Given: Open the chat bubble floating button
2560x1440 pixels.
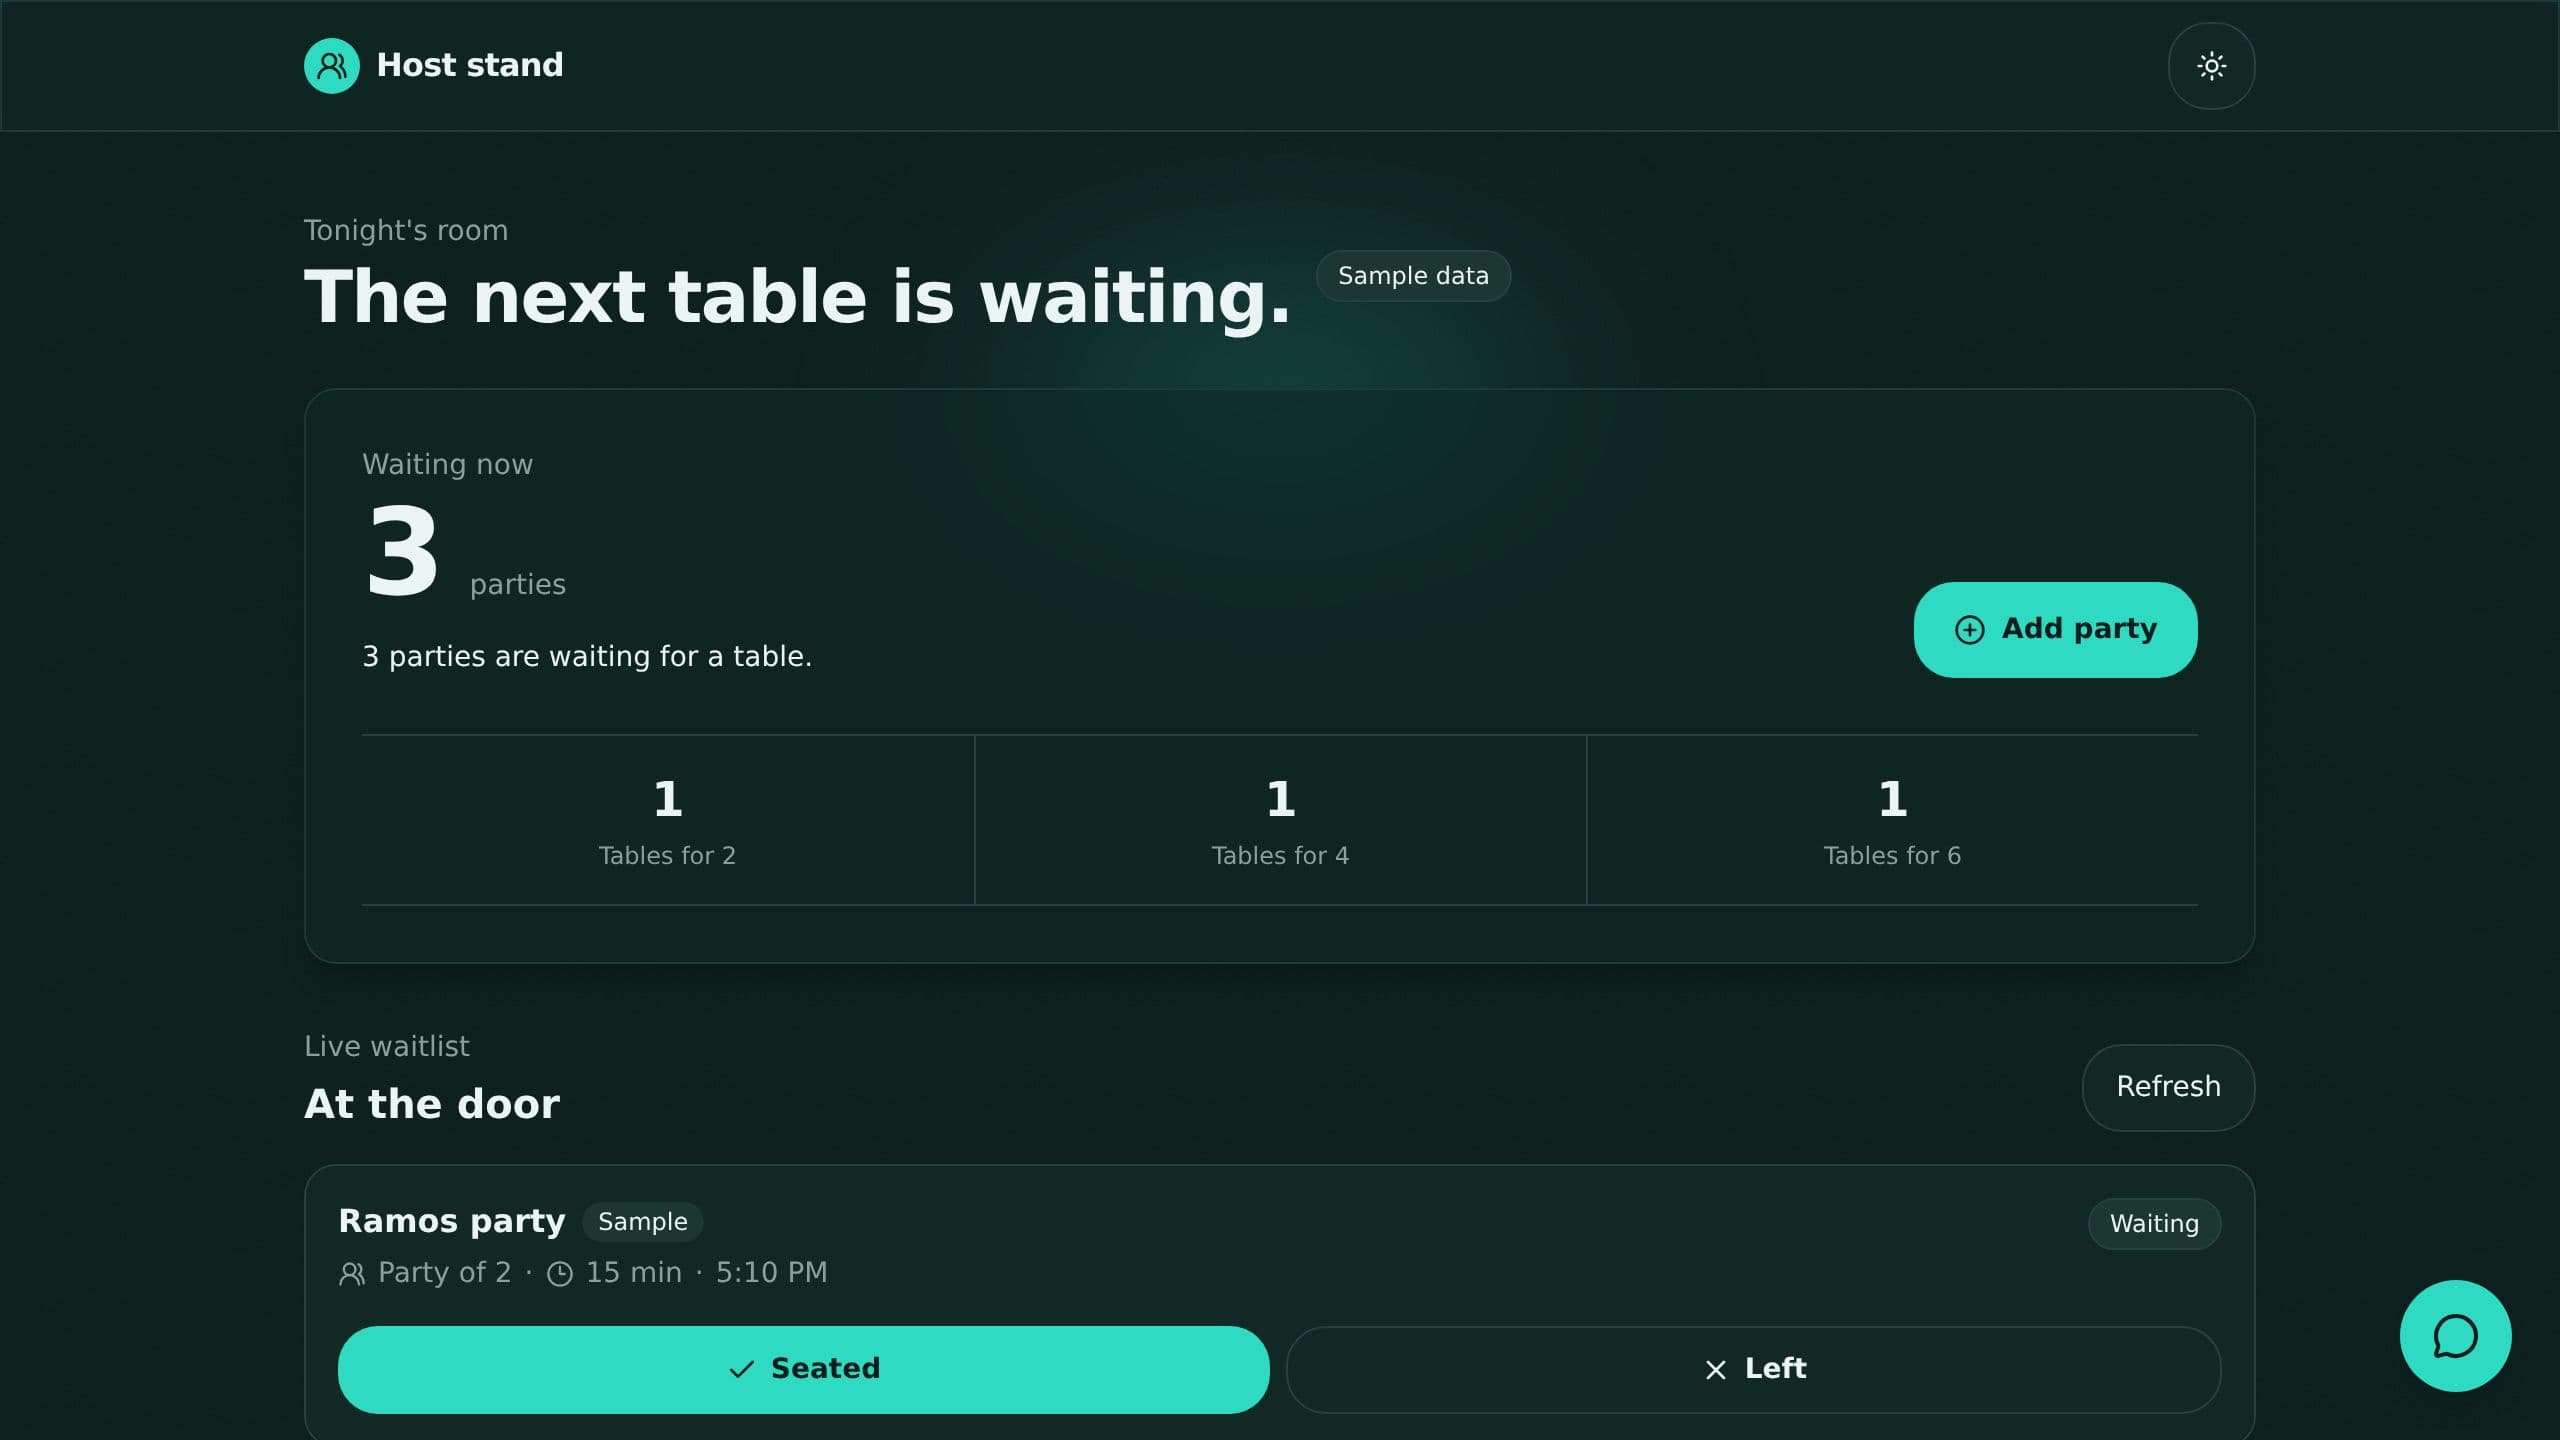Looking at the screenshot, I should (x=2455, y=1336).
